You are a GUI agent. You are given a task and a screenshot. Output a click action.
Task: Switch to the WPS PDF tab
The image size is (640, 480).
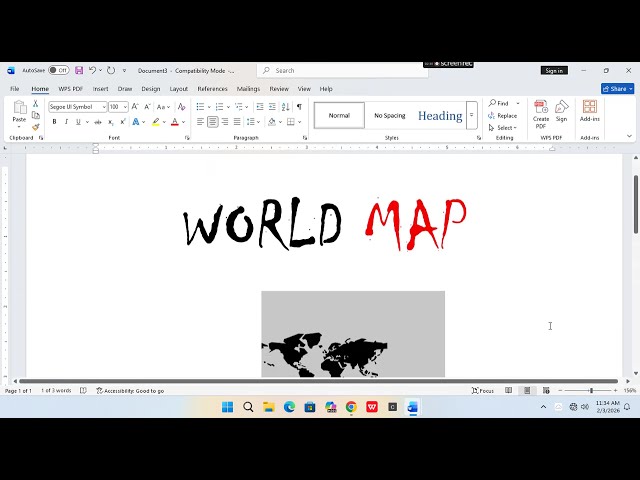pos(71,89)
